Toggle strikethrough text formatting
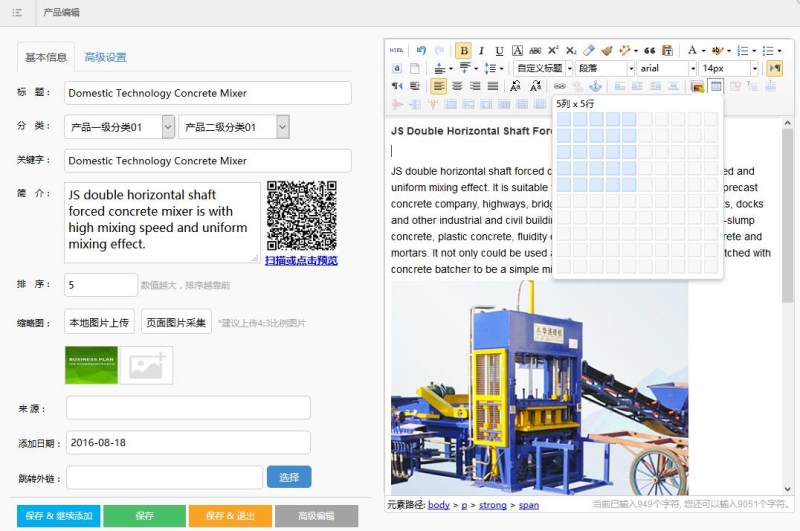The width and height of the screenshot is (800, 531). [x=535, y=50]
